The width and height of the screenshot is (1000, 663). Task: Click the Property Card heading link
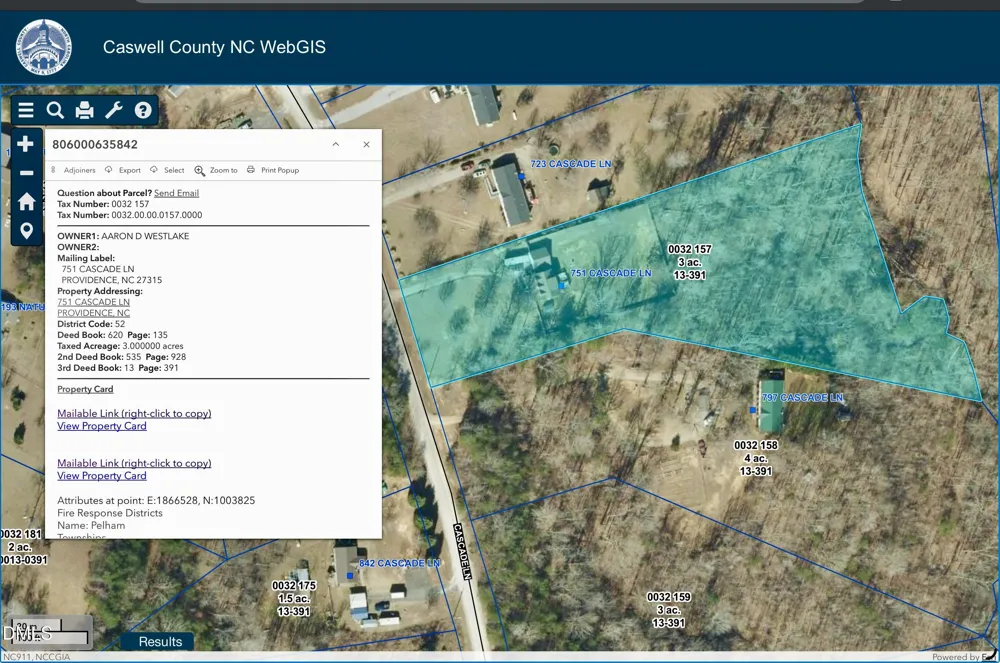click(x=85, y=389)
